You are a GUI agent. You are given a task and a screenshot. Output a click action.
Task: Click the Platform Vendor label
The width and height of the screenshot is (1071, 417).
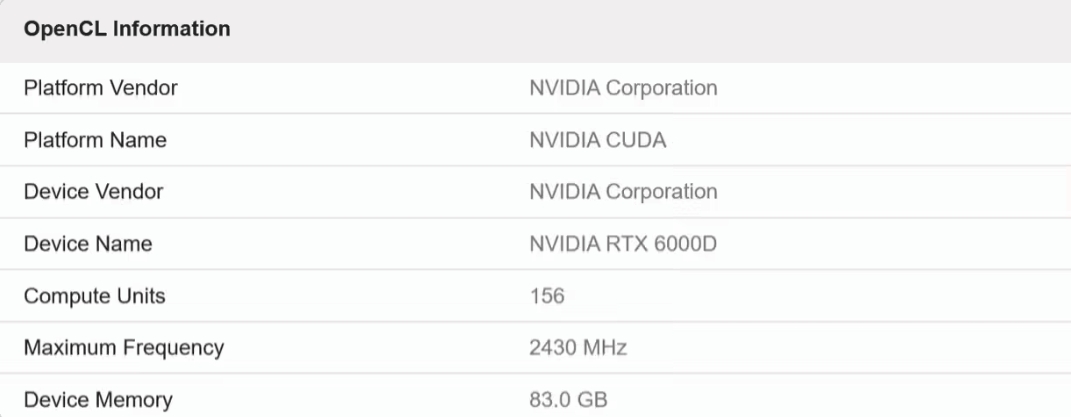(100, 88)
